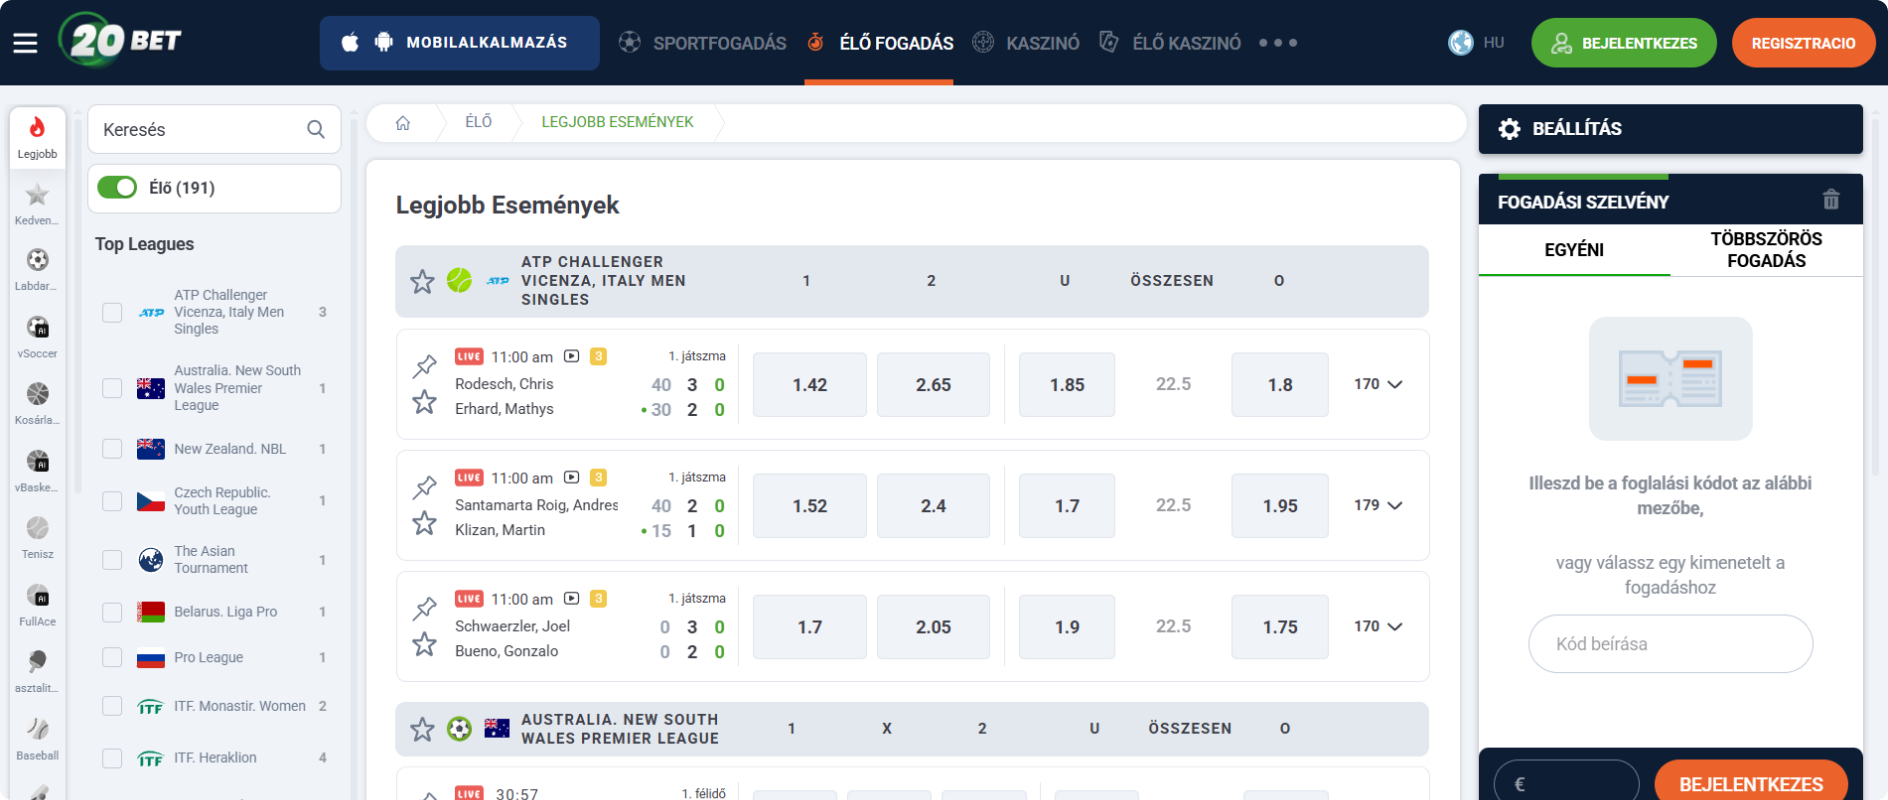
Task: Click the euro stake input field
Action: [x=1567, y=782]
